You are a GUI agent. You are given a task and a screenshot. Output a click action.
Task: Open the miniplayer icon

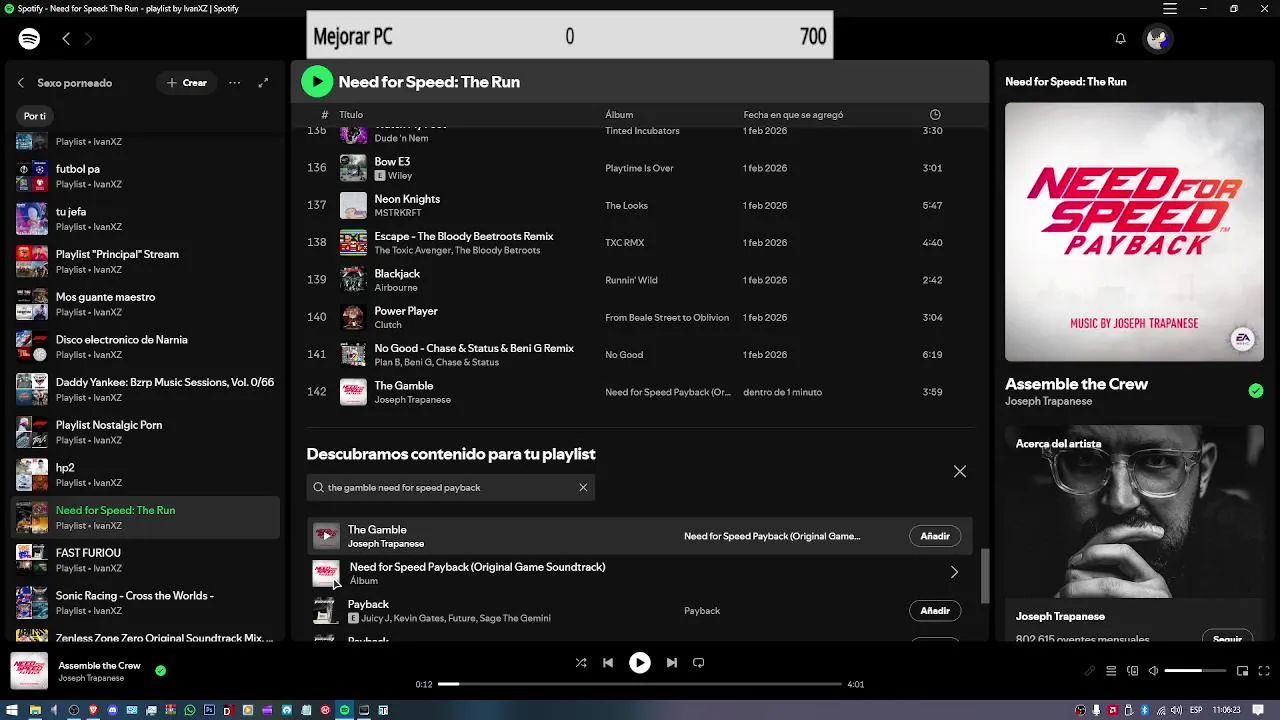click(x=1242, y=671)
